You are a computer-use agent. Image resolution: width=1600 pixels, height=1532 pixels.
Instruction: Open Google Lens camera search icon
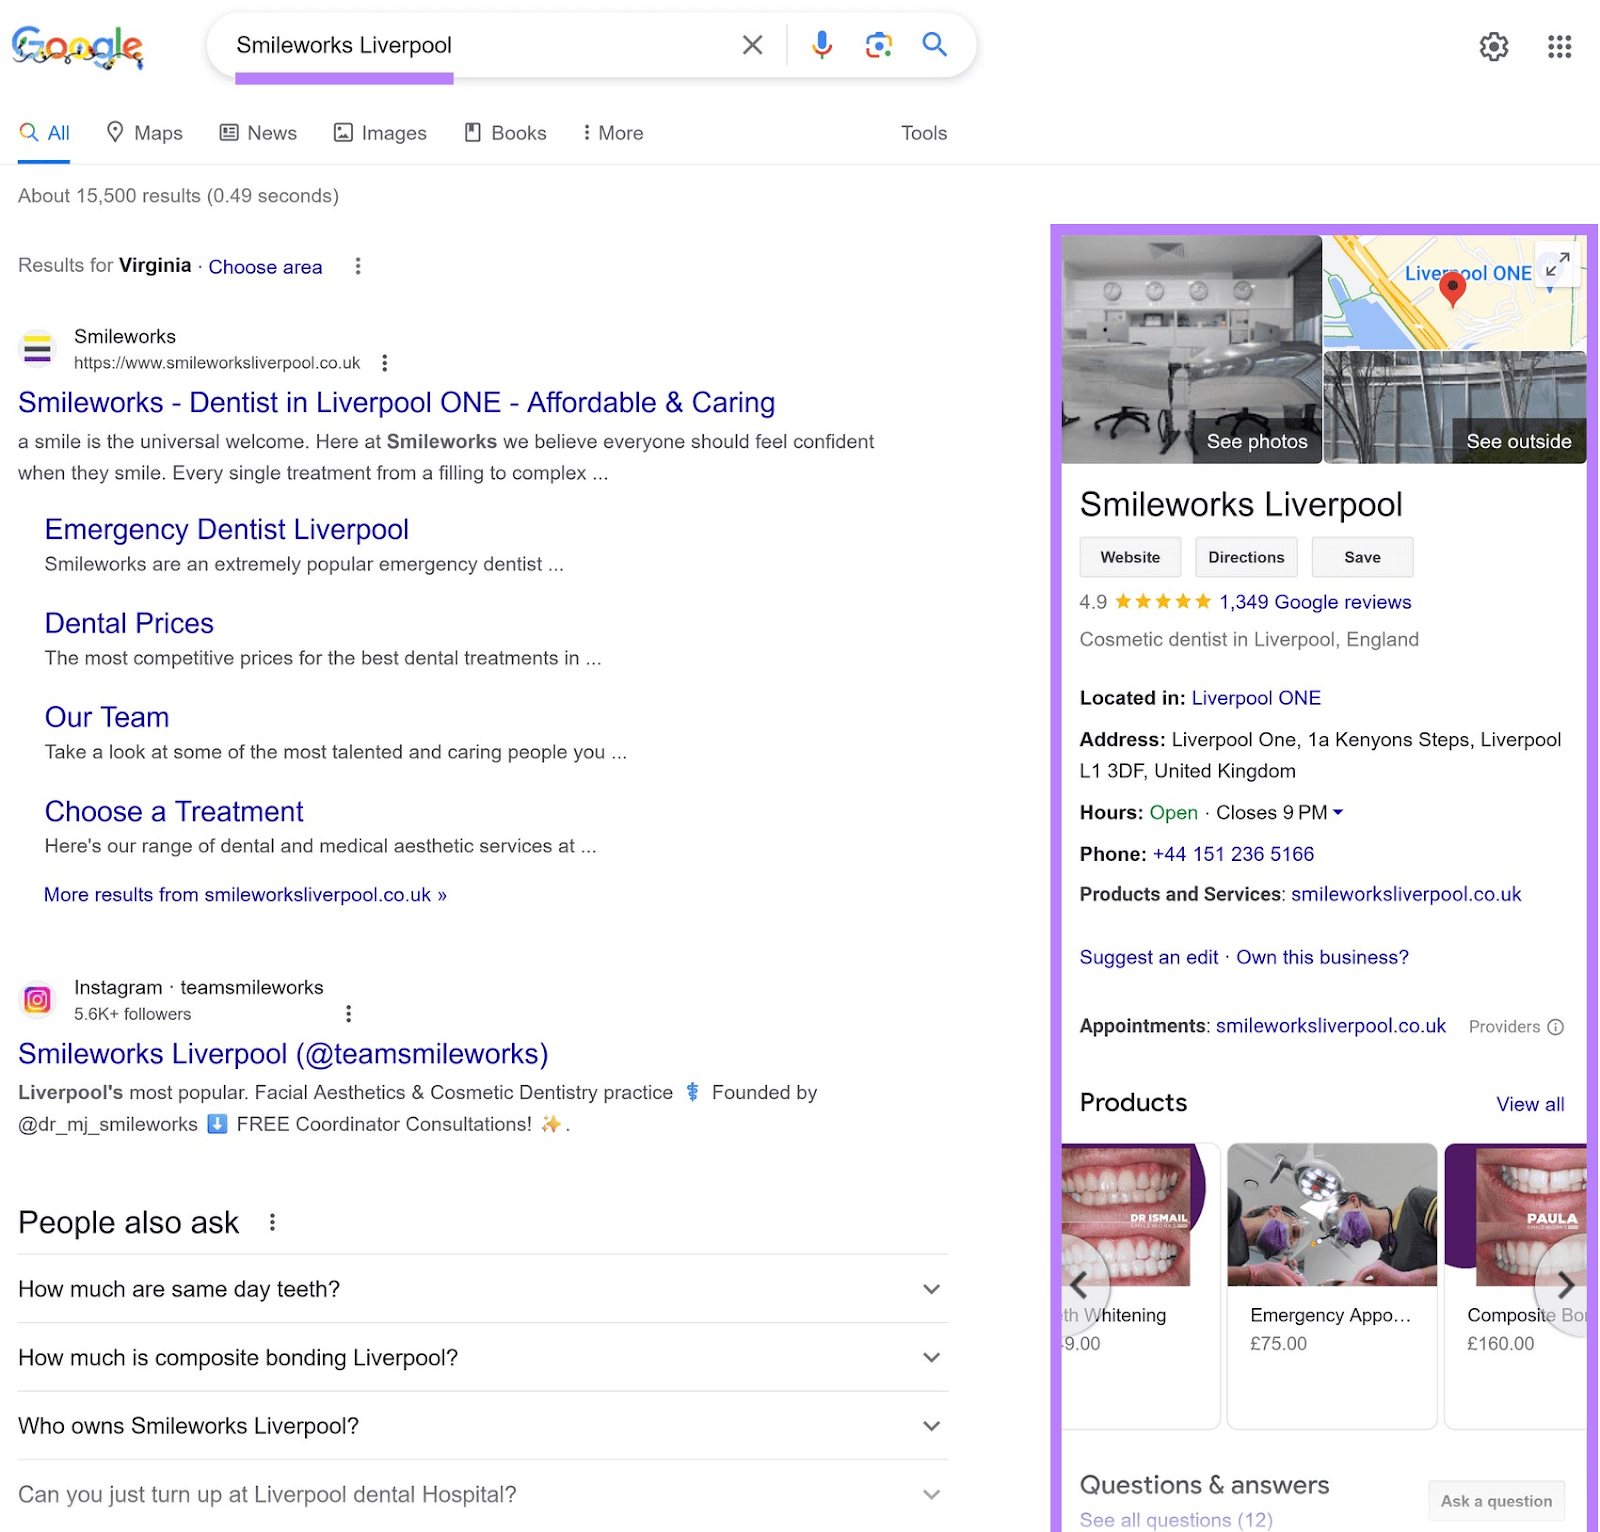[878, 45]
